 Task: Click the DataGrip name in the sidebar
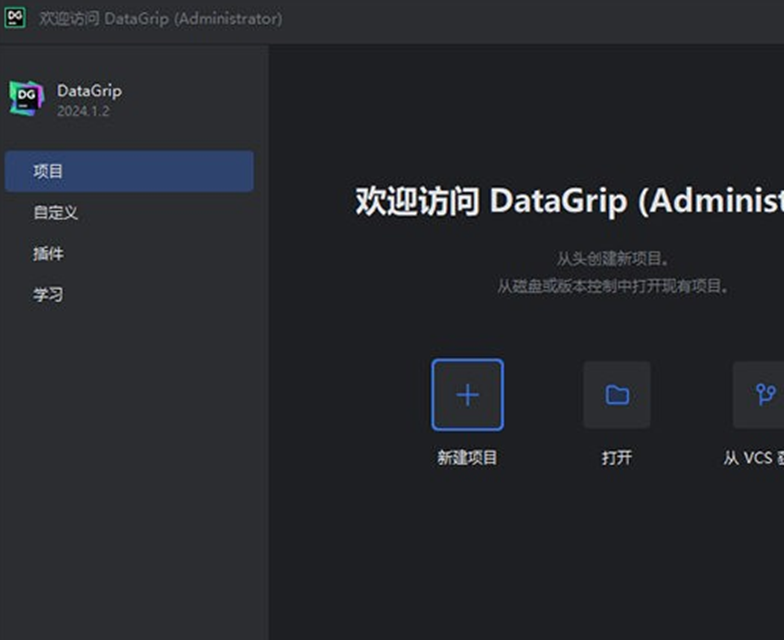(89, 91)
